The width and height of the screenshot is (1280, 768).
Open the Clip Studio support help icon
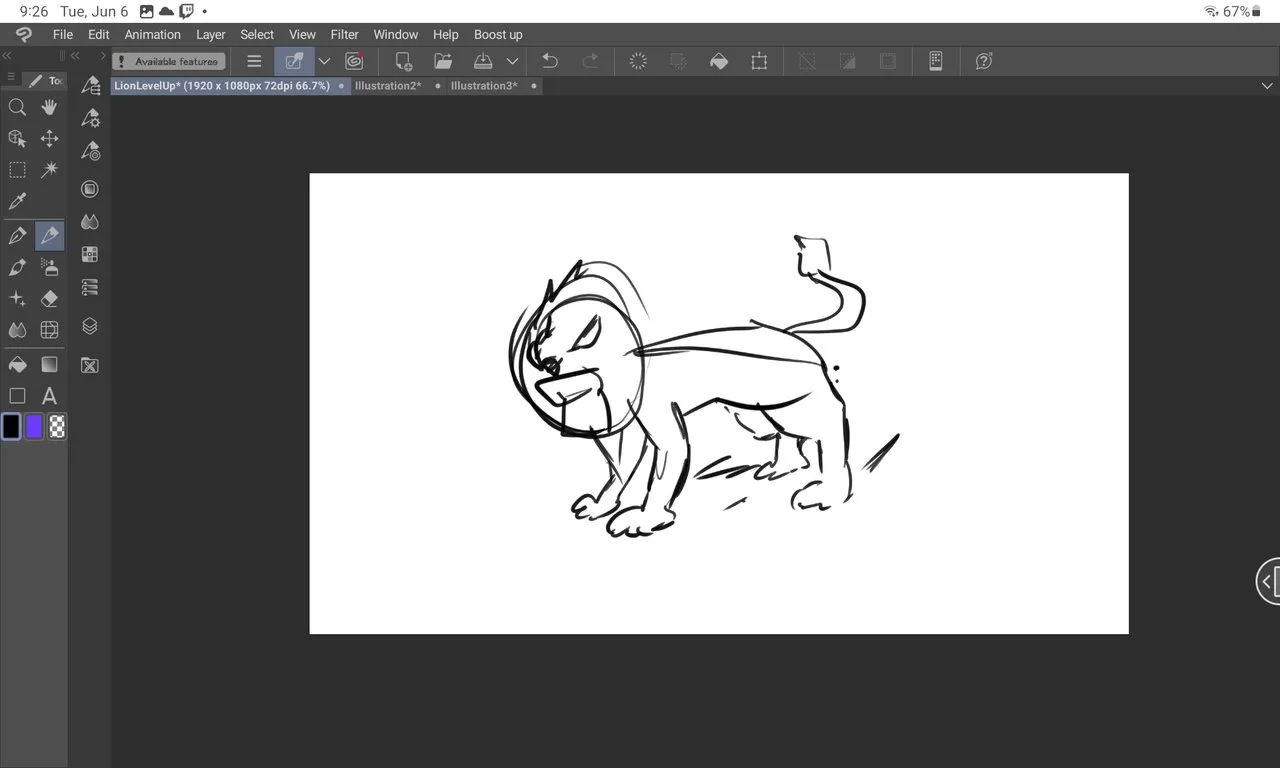pyautogui.click(x=984, y=61)
